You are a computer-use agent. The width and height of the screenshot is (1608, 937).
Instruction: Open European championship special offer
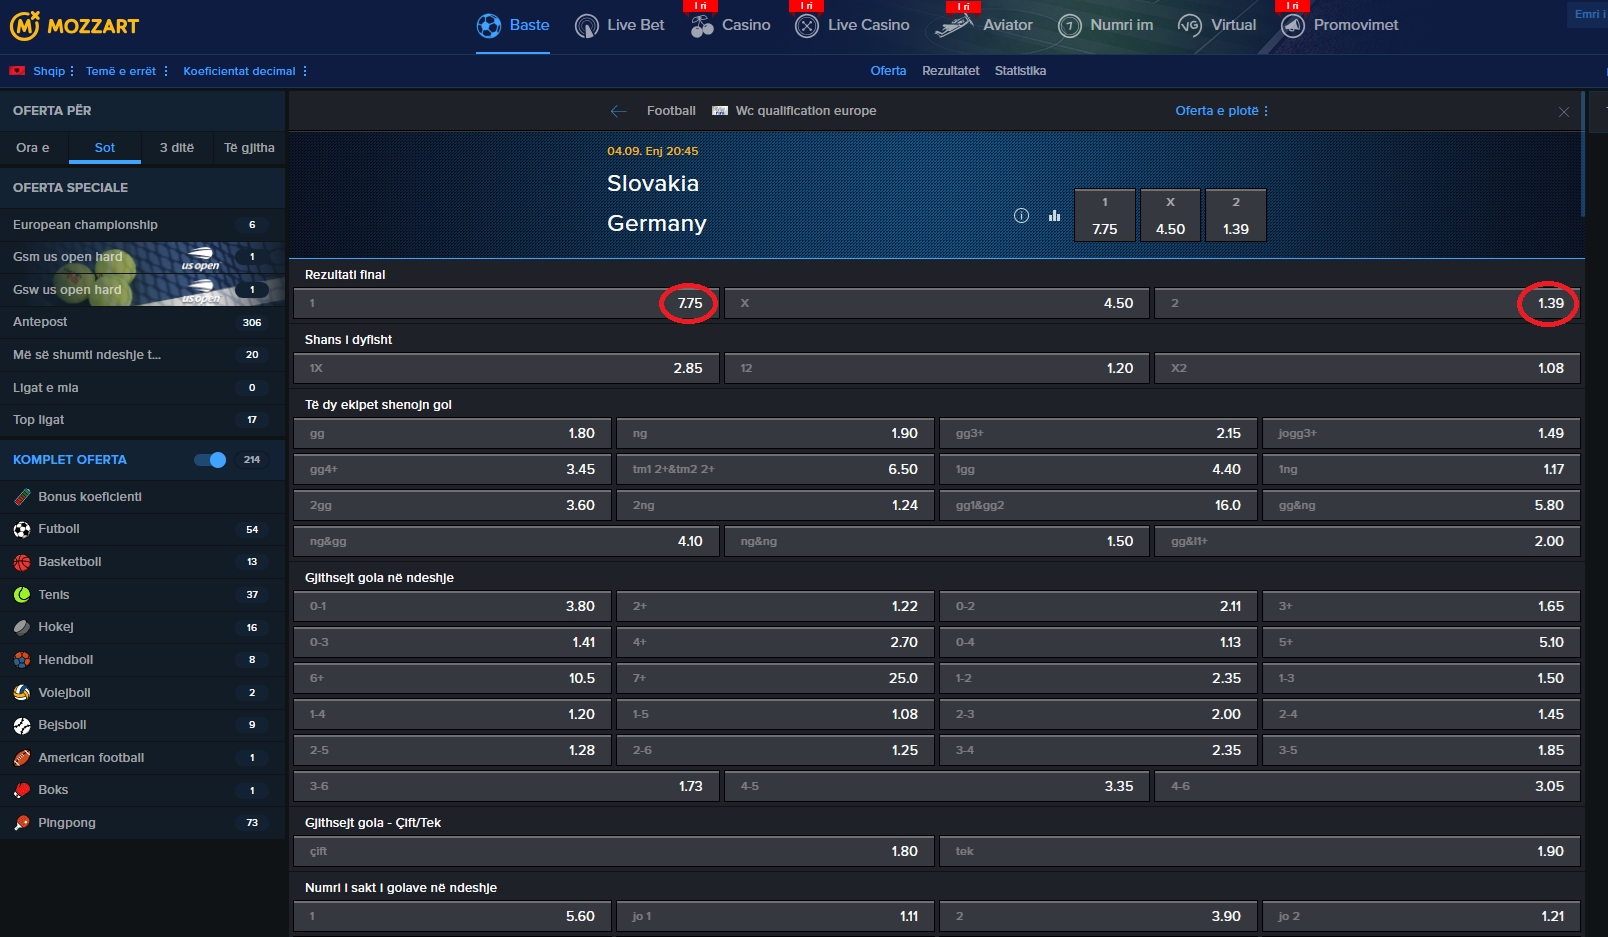click(x=142, y=225)
